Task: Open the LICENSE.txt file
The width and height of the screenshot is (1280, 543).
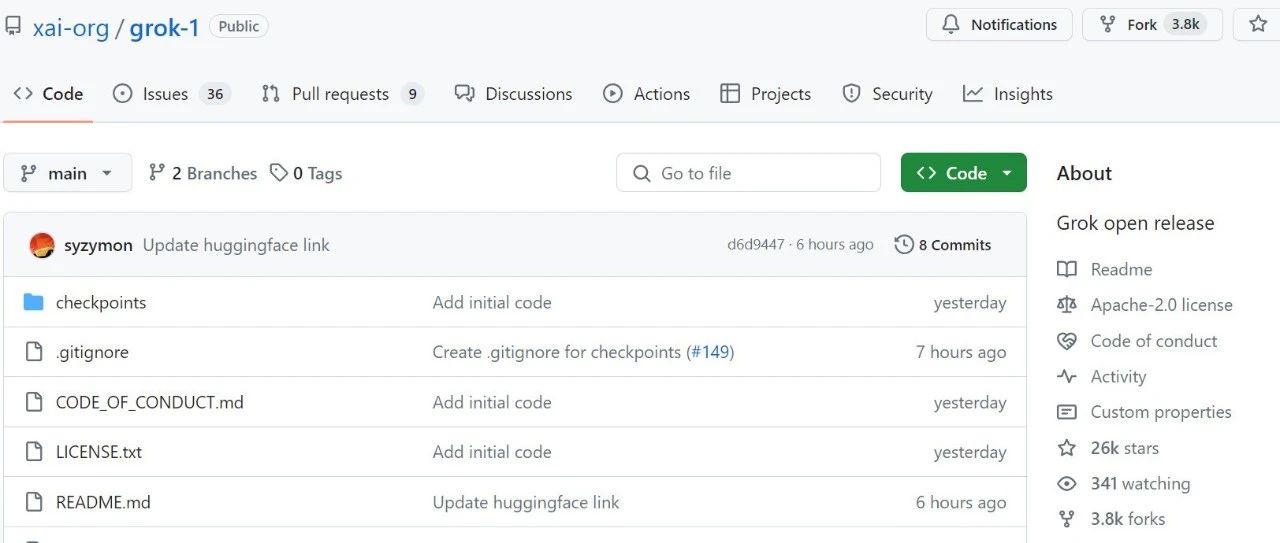Action: pyautogui.click(x=99, y=452)
